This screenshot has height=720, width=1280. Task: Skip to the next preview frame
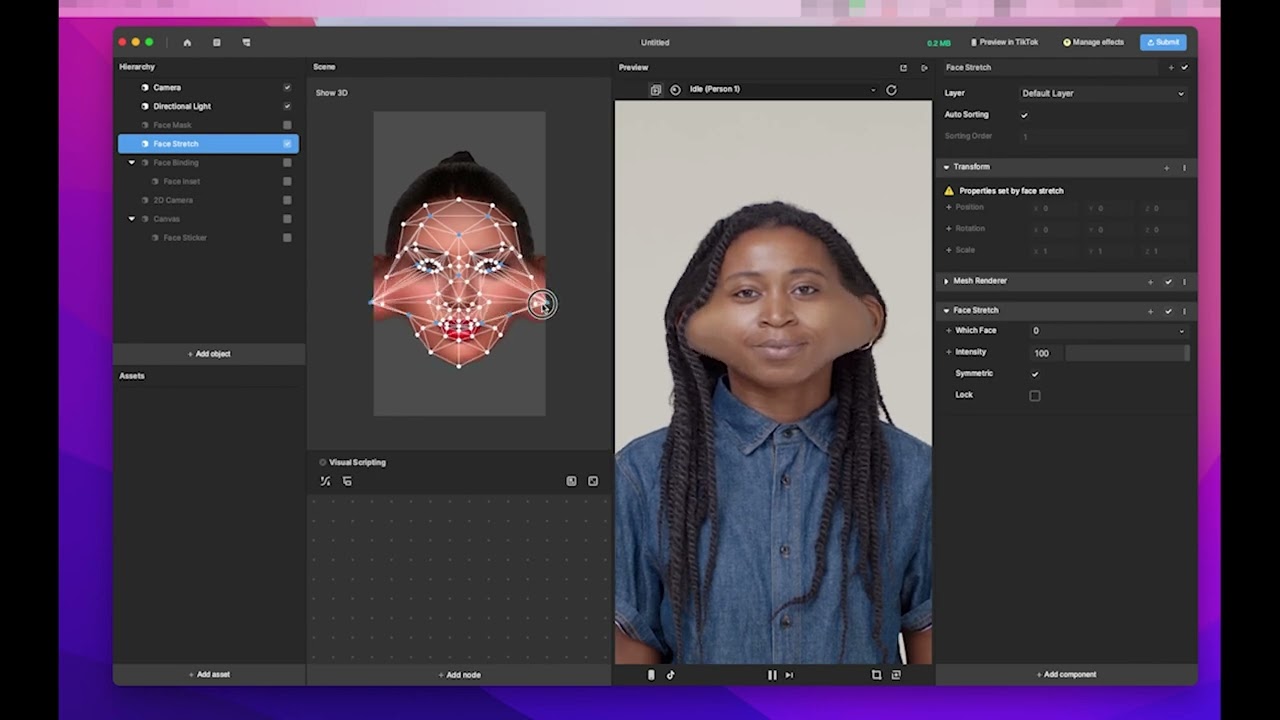789,675
